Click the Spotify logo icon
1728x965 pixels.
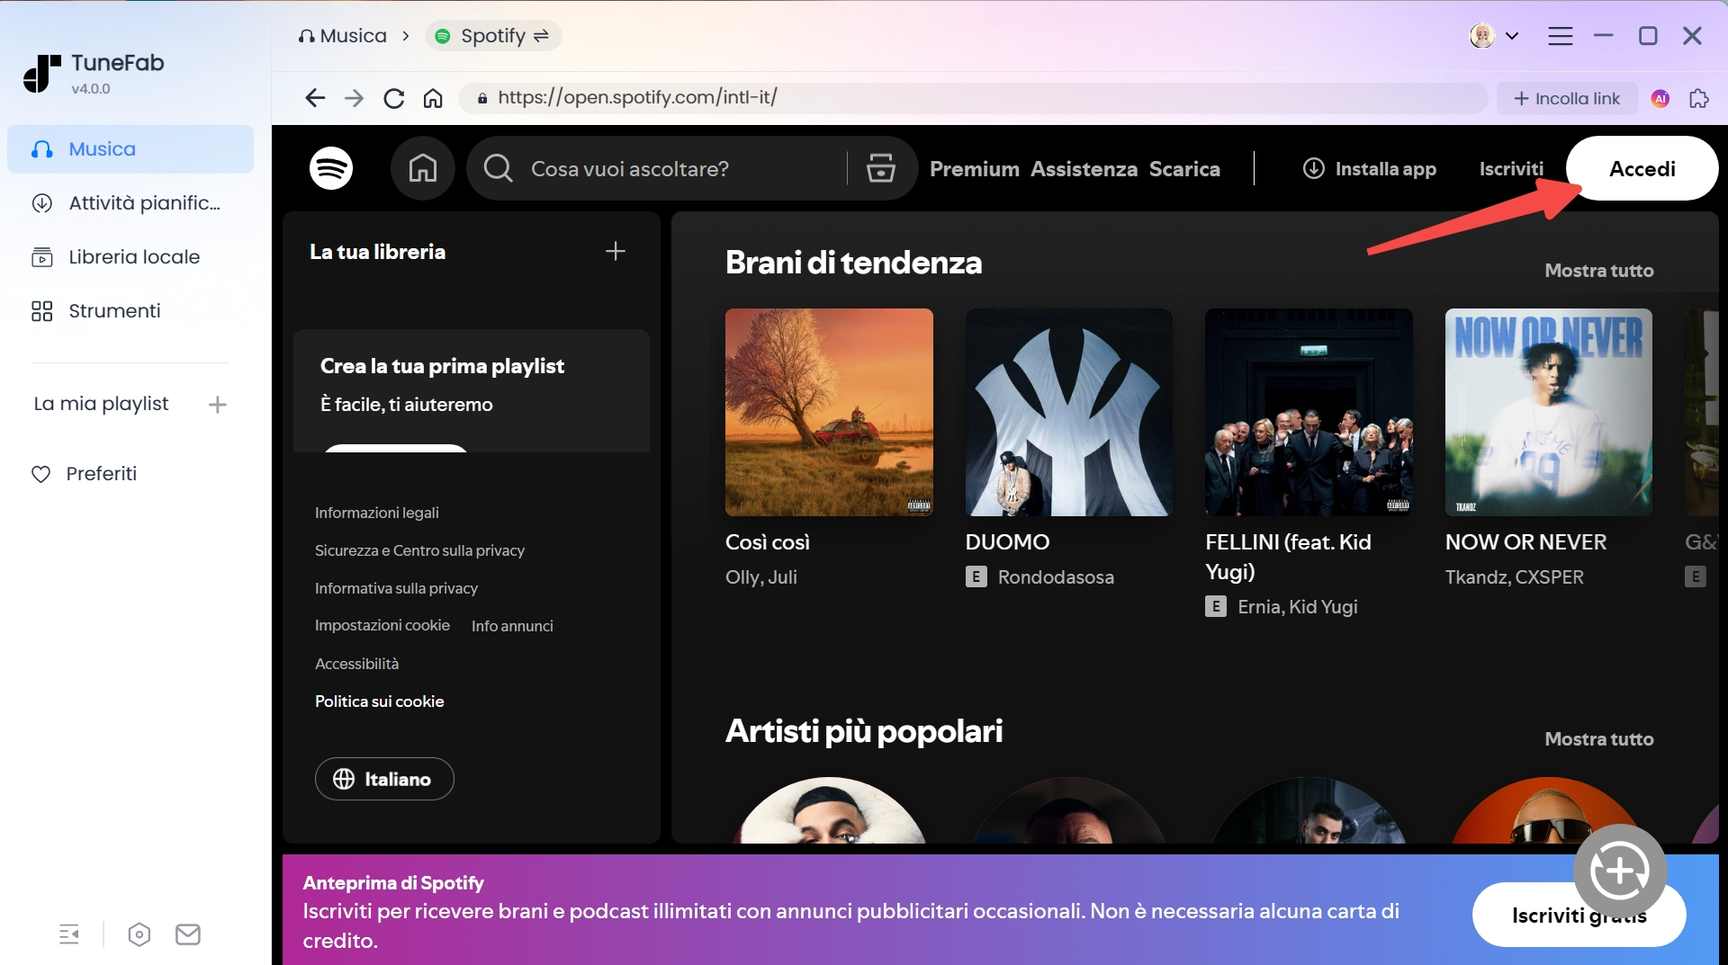coord(331,168)
